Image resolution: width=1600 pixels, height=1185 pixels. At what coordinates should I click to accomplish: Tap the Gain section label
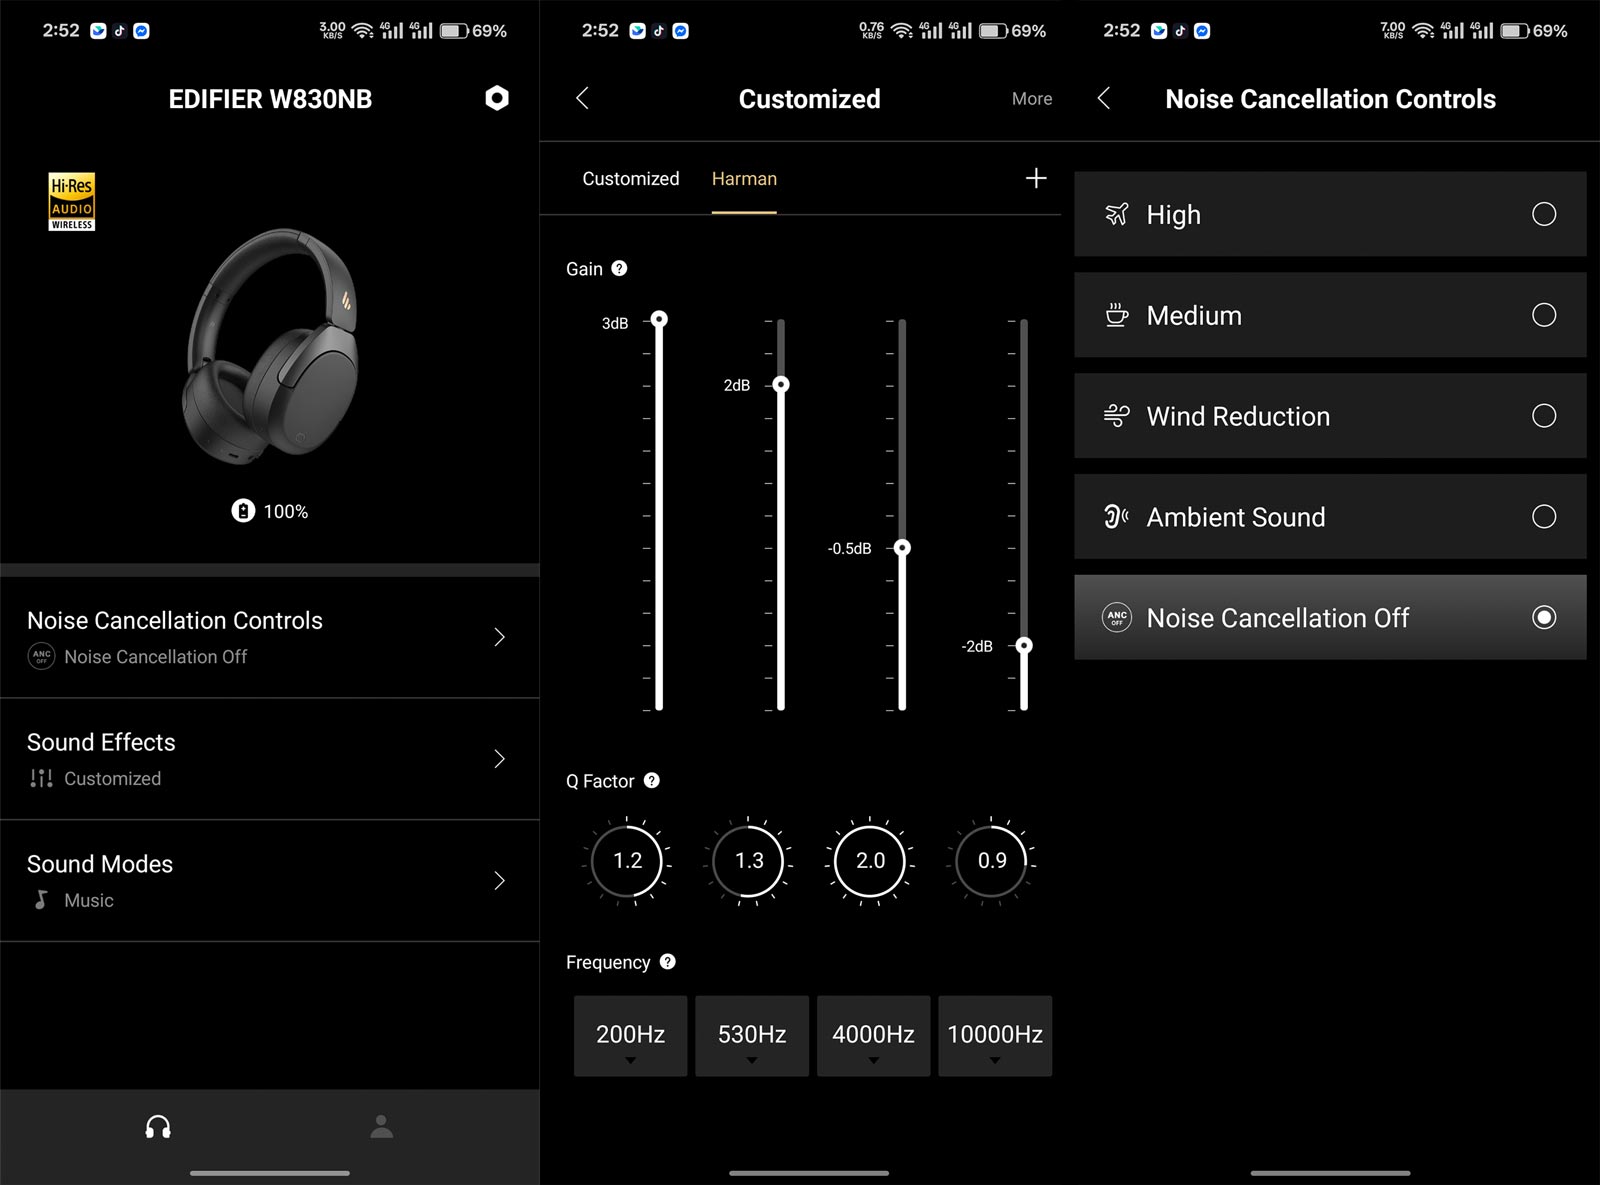(x=584, y=269)
